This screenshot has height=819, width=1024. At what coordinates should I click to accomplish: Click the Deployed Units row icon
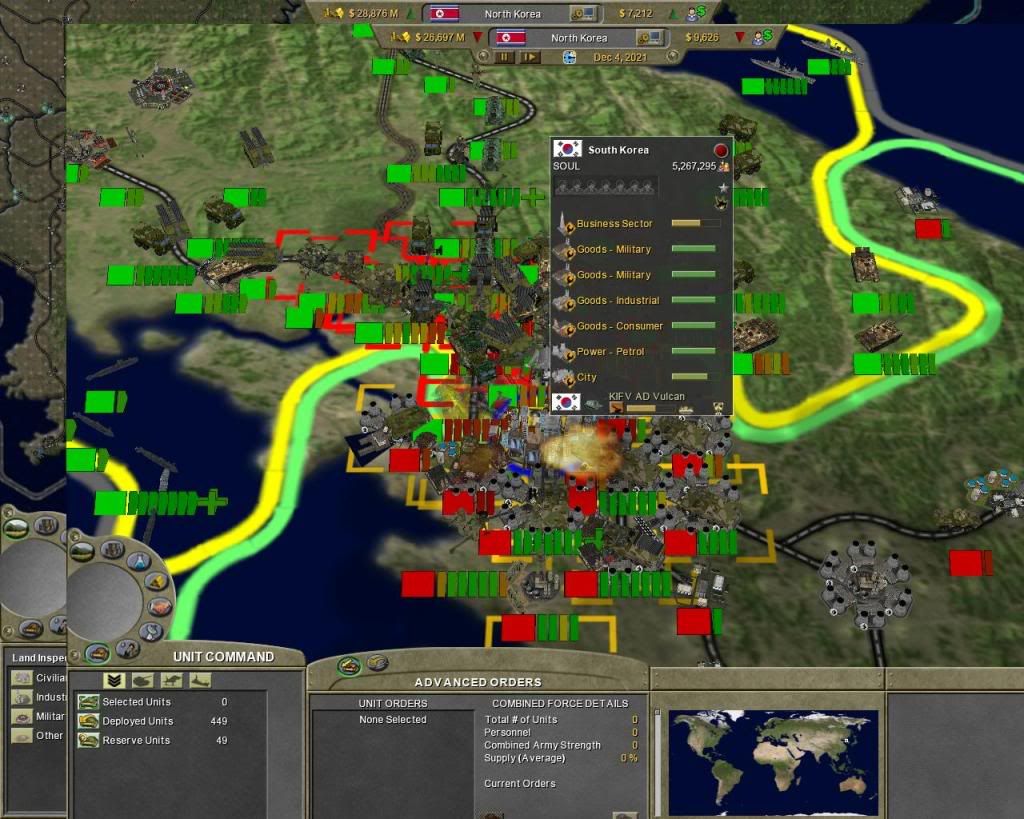88,721
